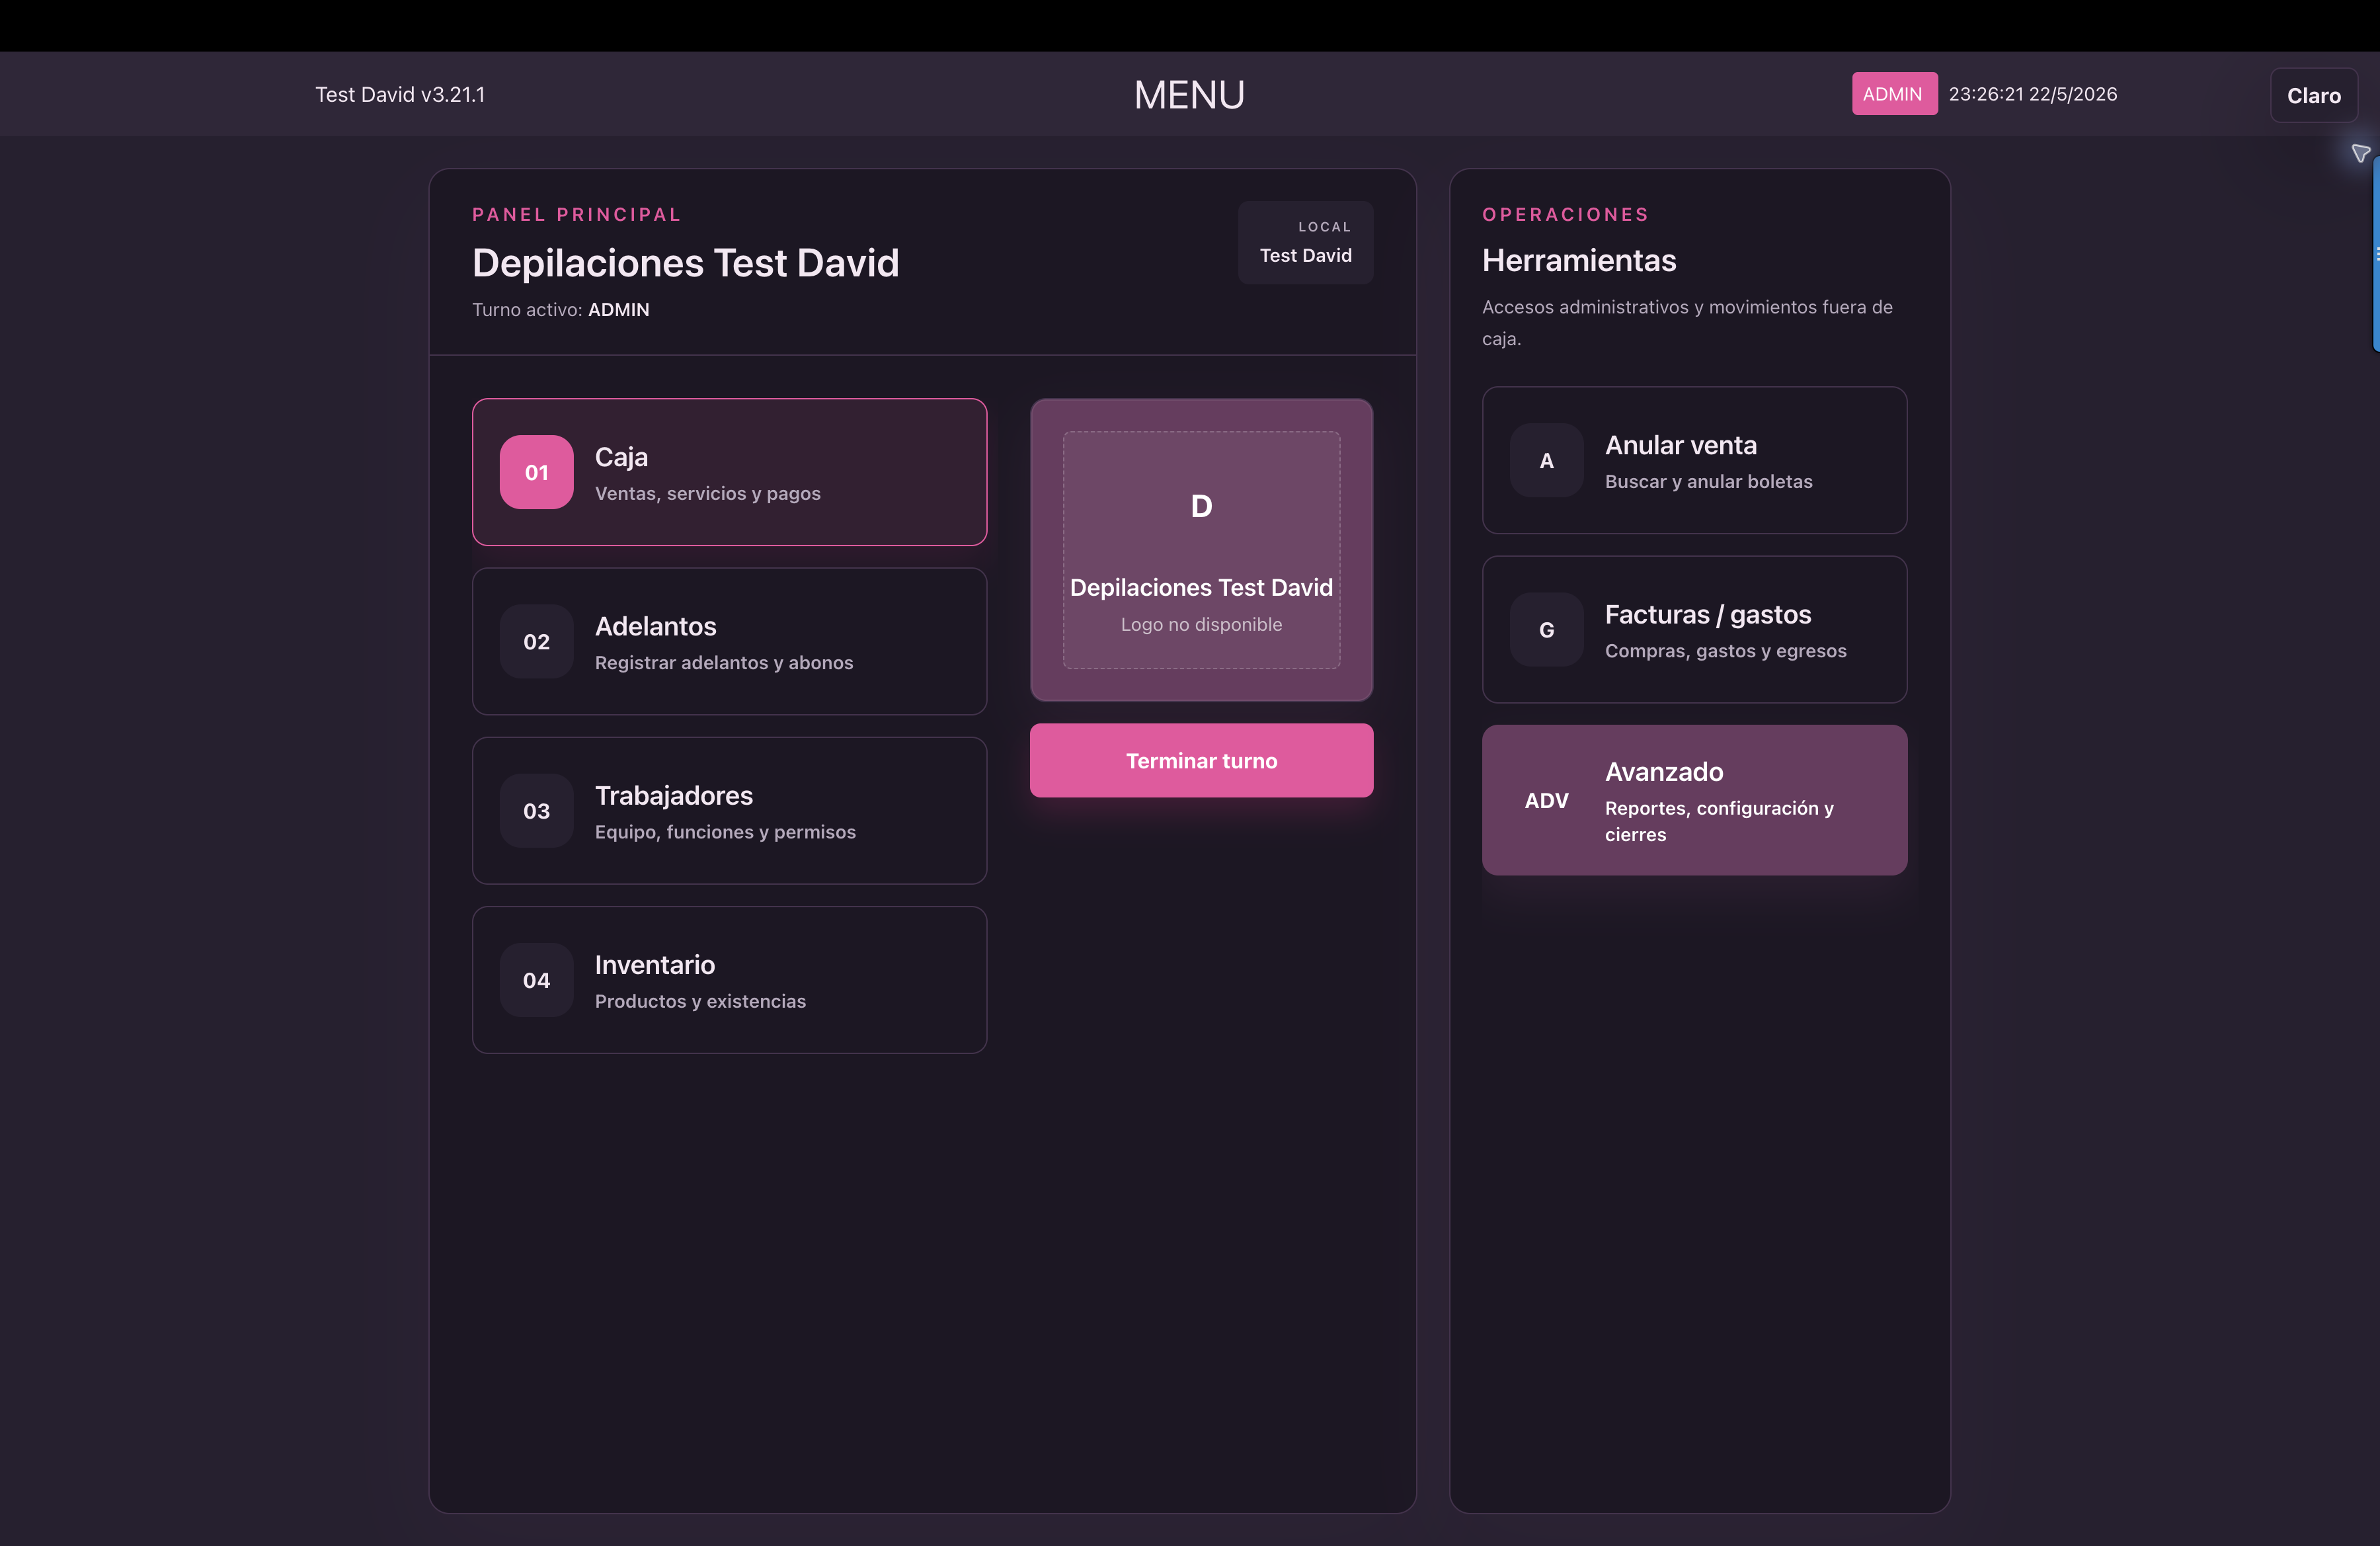Click 'Productos y existencias' subtitle

(700, 1001)
